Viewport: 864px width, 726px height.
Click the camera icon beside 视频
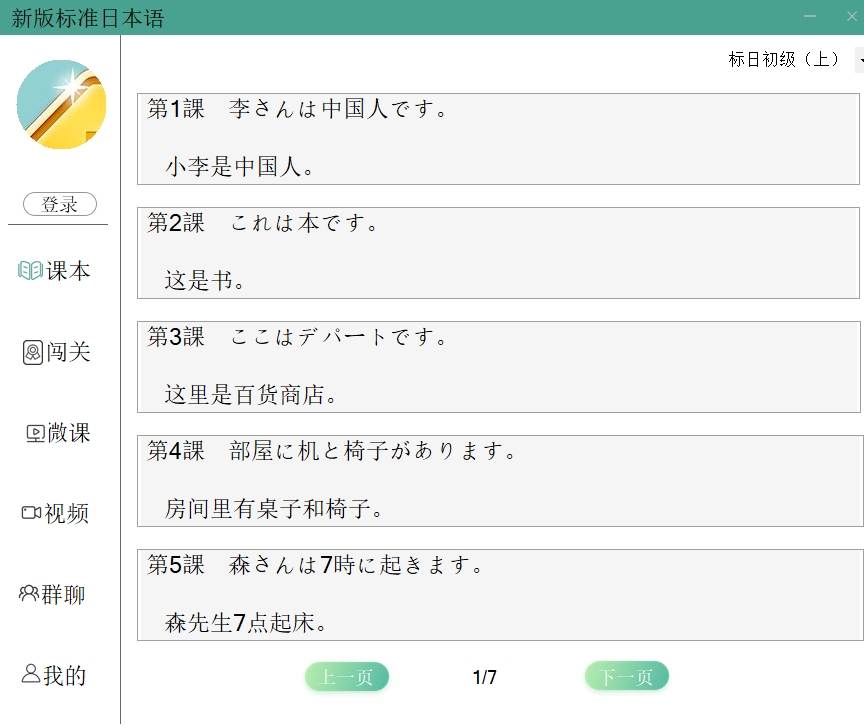[31, 513]
